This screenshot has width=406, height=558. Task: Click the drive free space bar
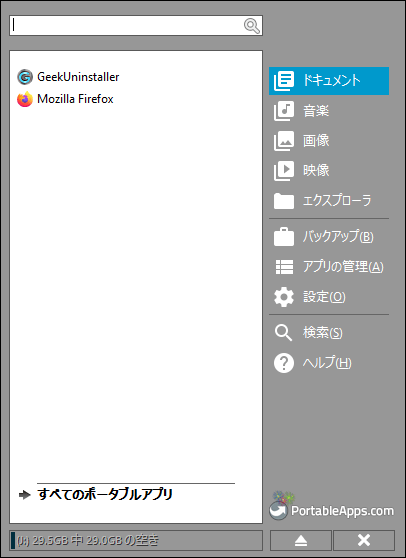click(x=136, y=541)
